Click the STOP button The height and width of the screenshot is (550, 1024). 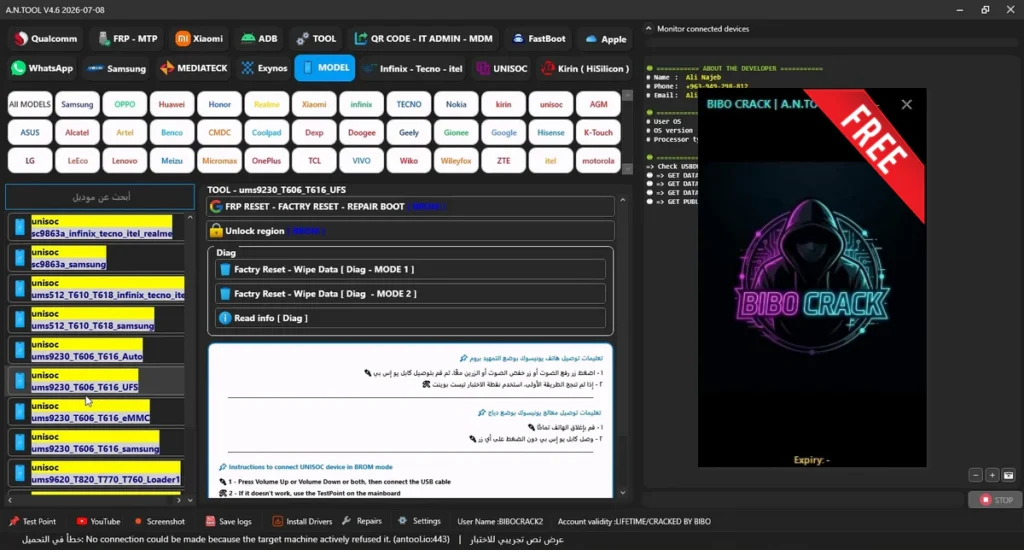[996, 500]
